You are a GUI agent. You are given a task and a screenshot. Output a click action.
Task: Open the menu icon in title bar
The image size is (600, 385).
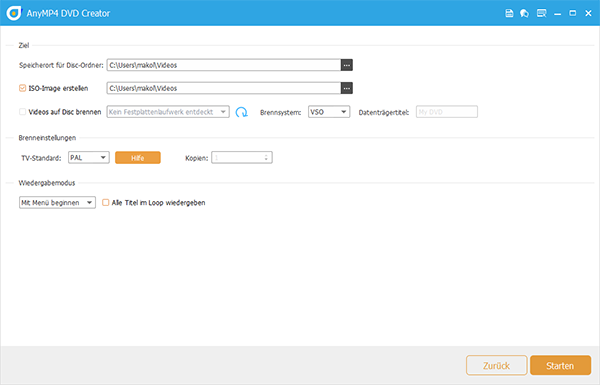pyautogui.click(x=541, y=13)
